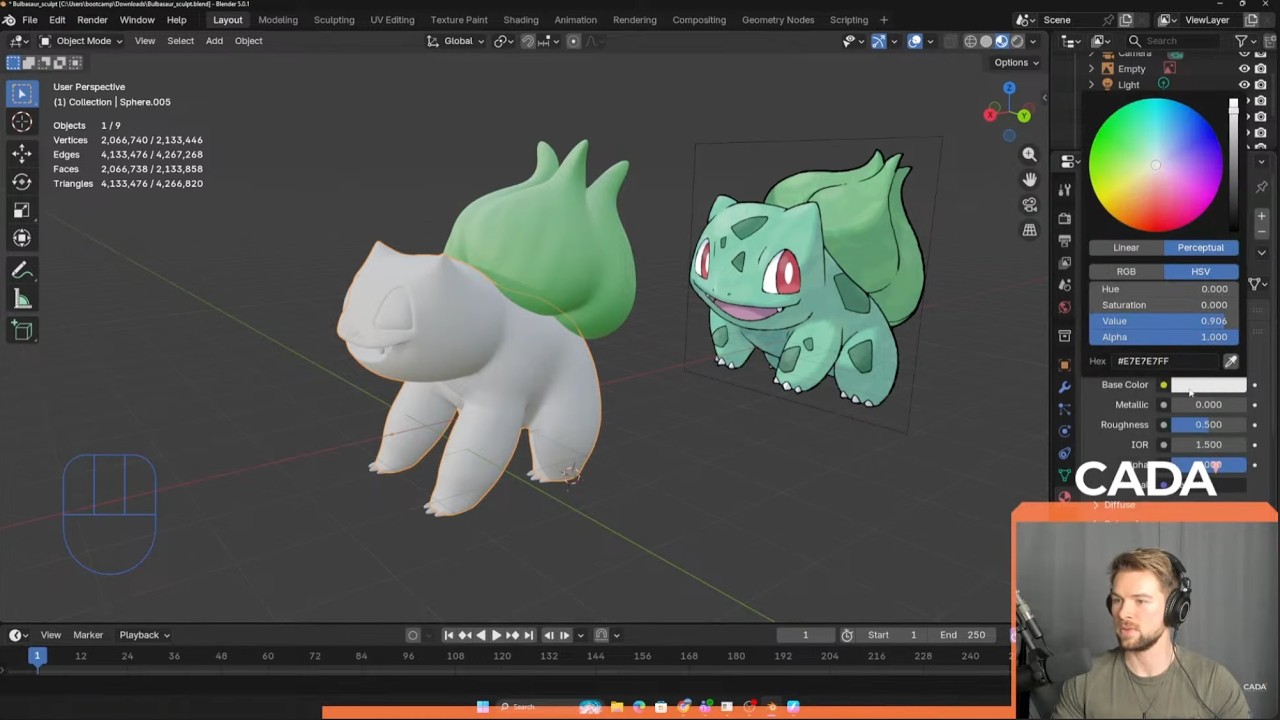Open the Object Mode dropdown
This screenshot has height=720, width=1280.
click(x=81, y=41)
